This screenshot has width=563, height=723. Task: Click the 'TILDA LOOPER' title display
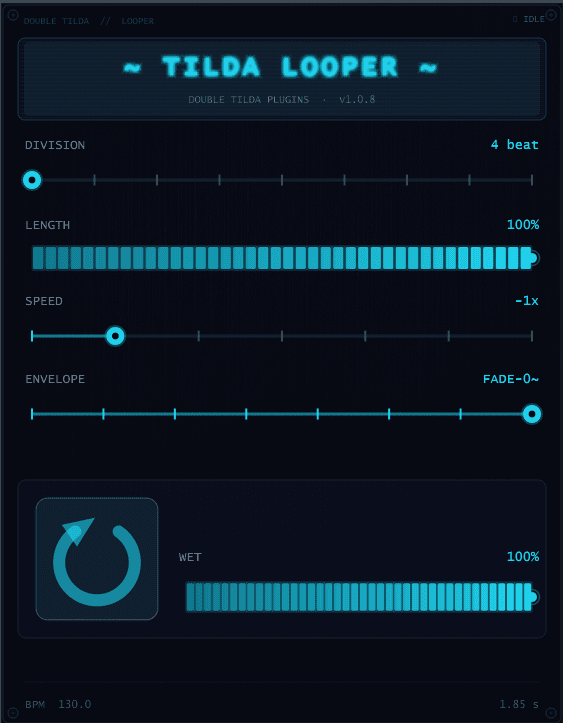click(282, 68)
